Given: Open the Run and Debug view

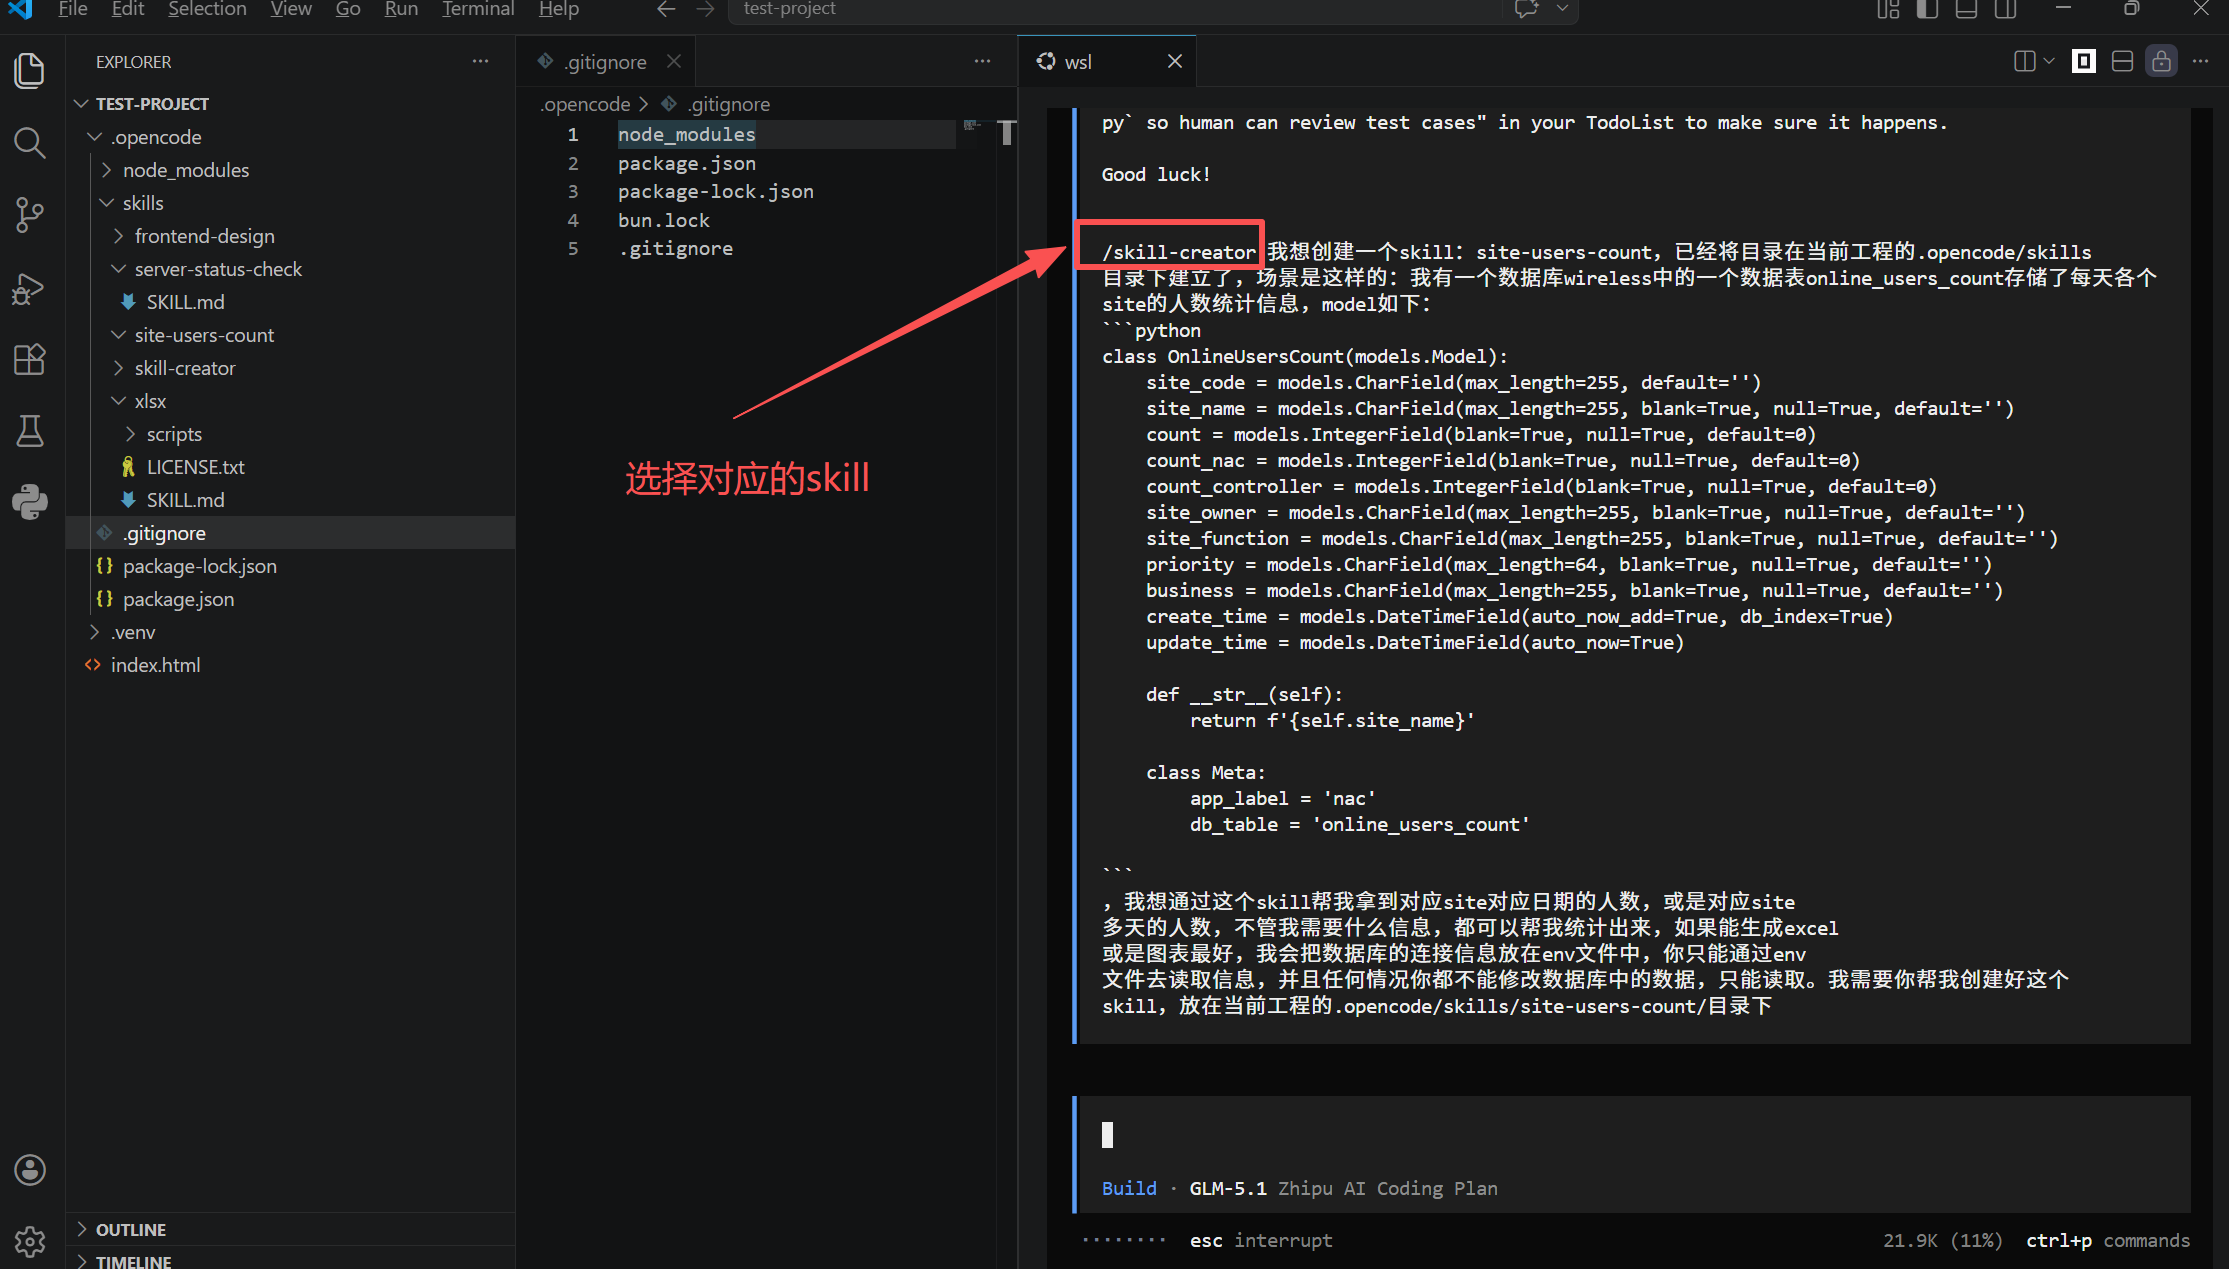Looking at the screenshot, I should click(30, 288).
